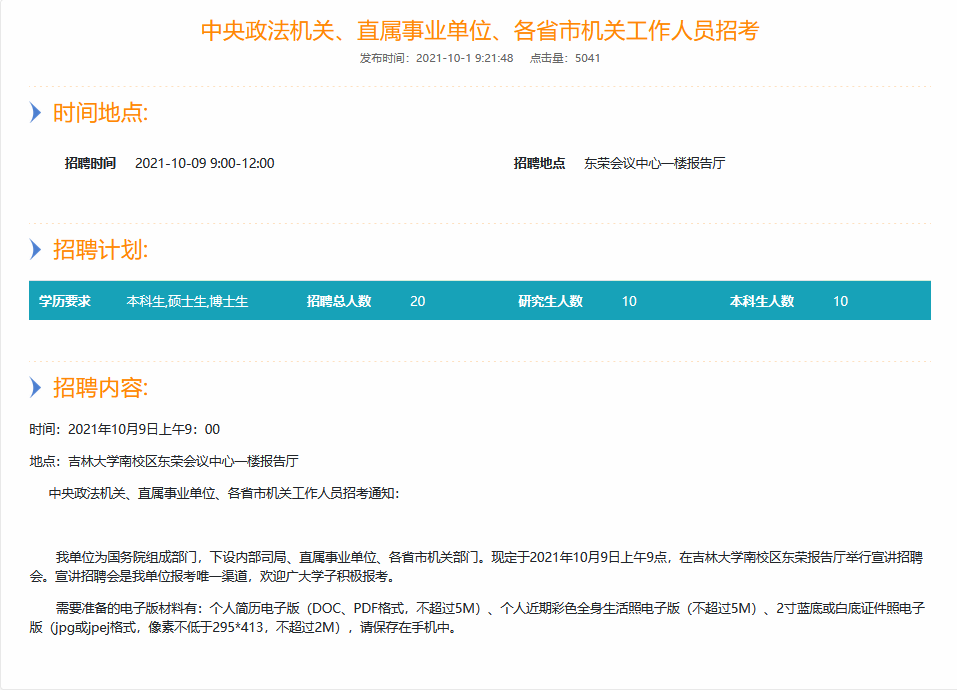Click the 招聘总人数 label

(x=339, y=301)
